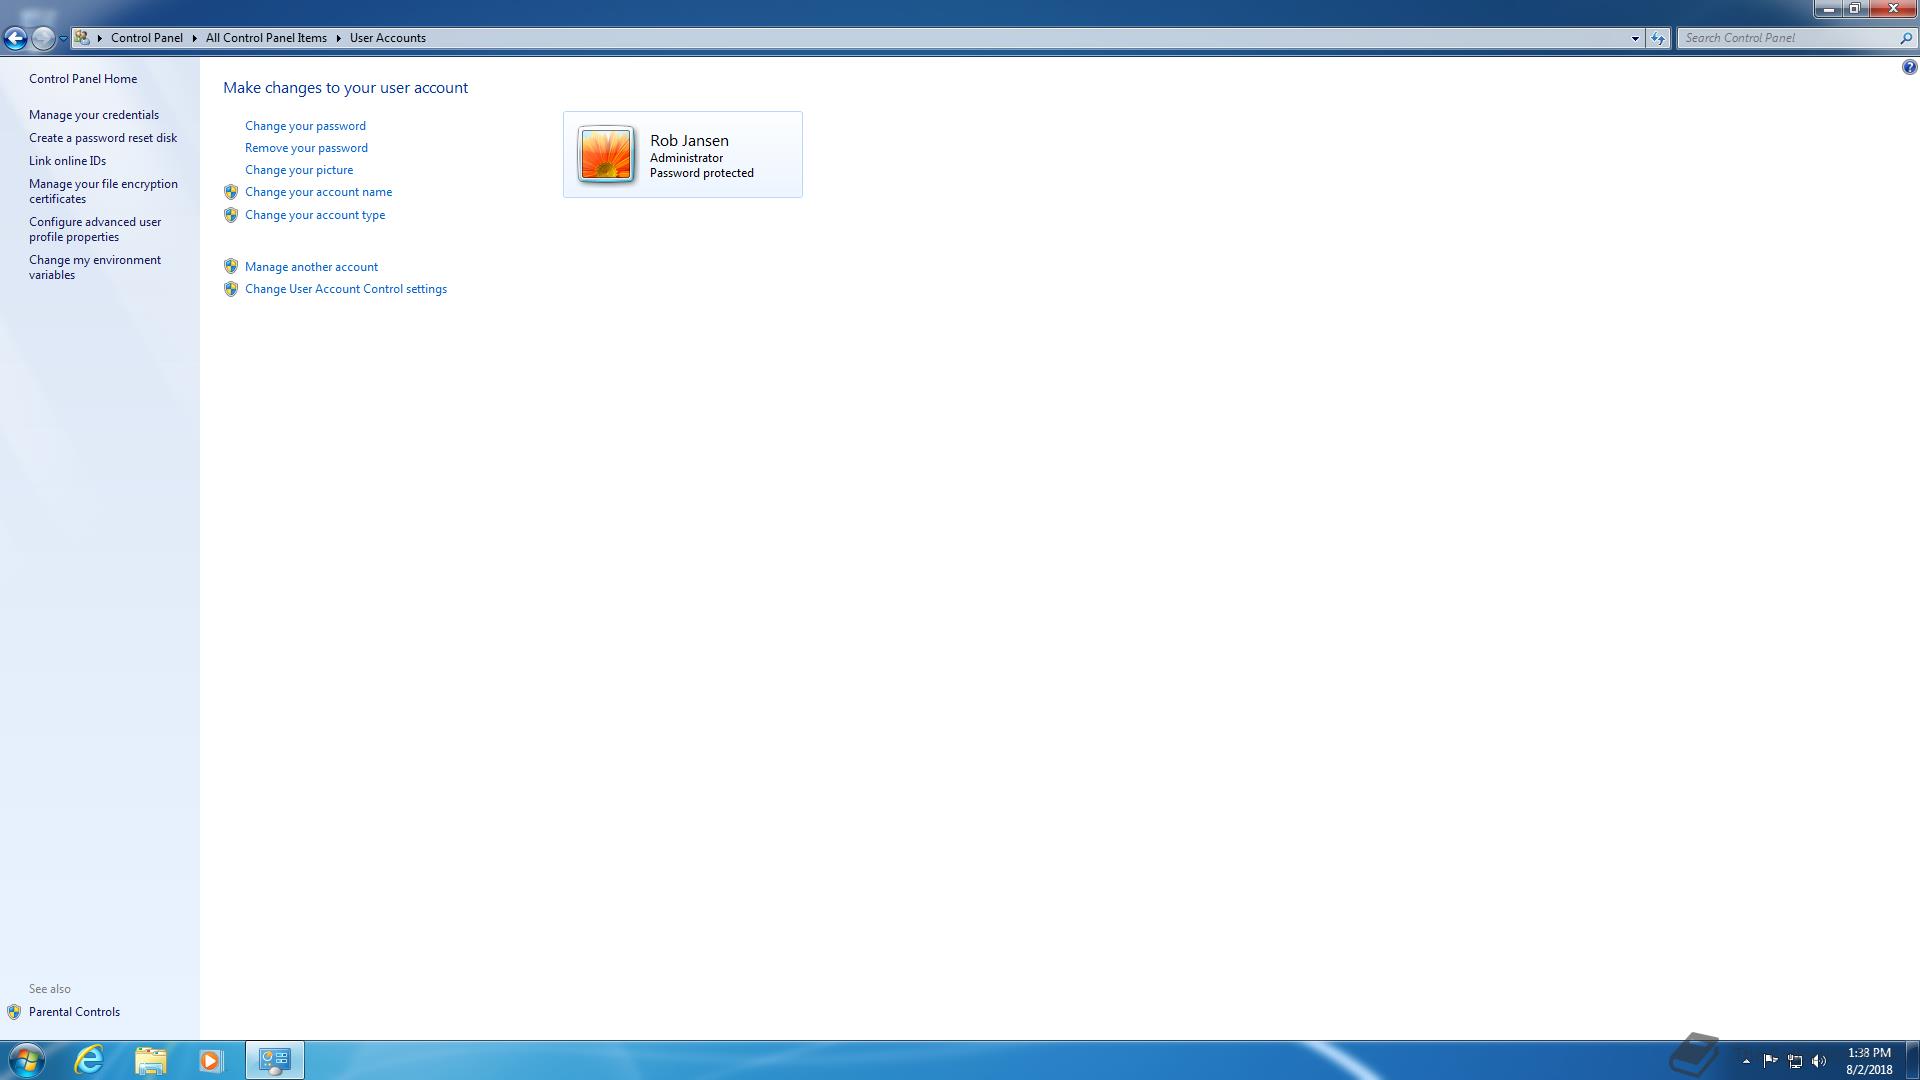Open the recent pages dropdown arrow

63,38
